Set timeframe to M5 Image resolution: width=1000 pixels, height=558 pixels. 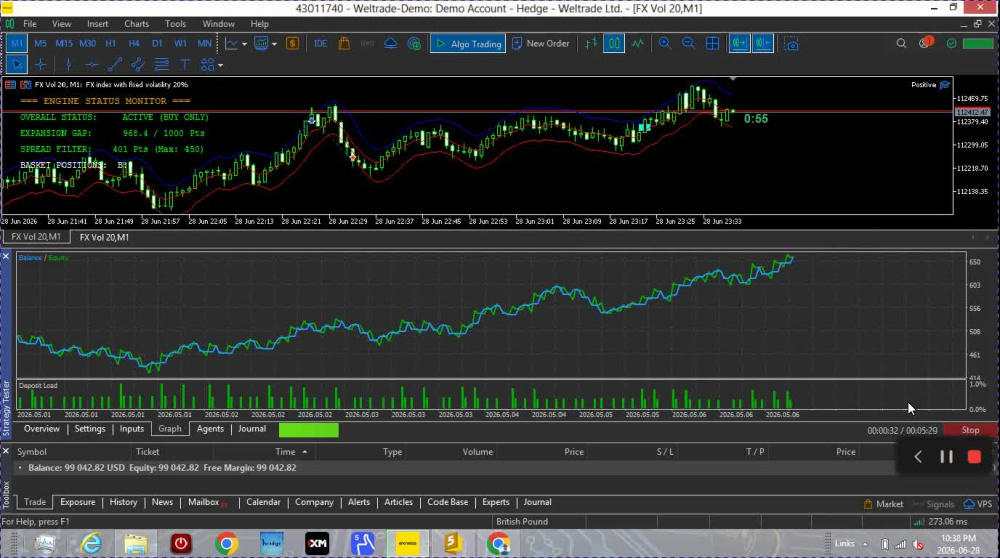(x=40, y=43)
